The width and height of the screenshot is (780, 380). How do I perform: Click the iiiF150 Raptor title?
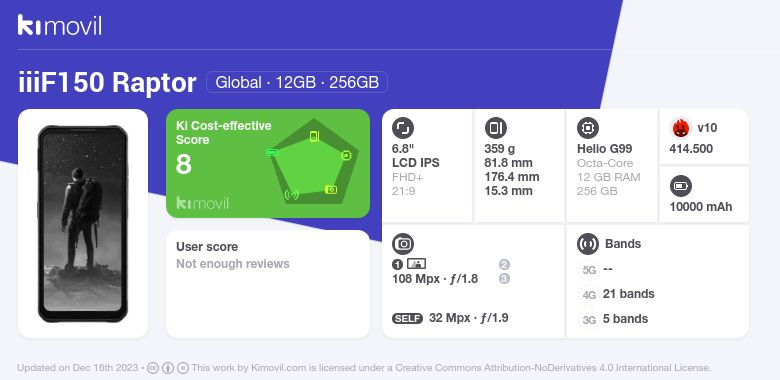tap(107, 83)
